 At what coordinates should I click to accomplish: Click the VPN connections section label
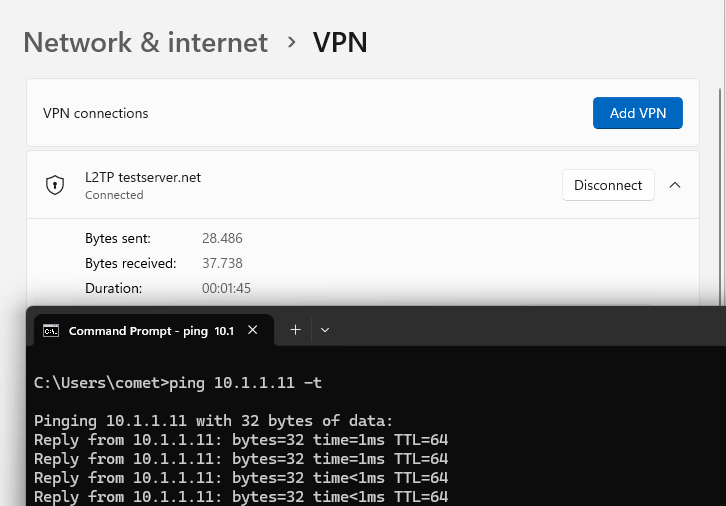pyautogui.click(x=96, y=113)
